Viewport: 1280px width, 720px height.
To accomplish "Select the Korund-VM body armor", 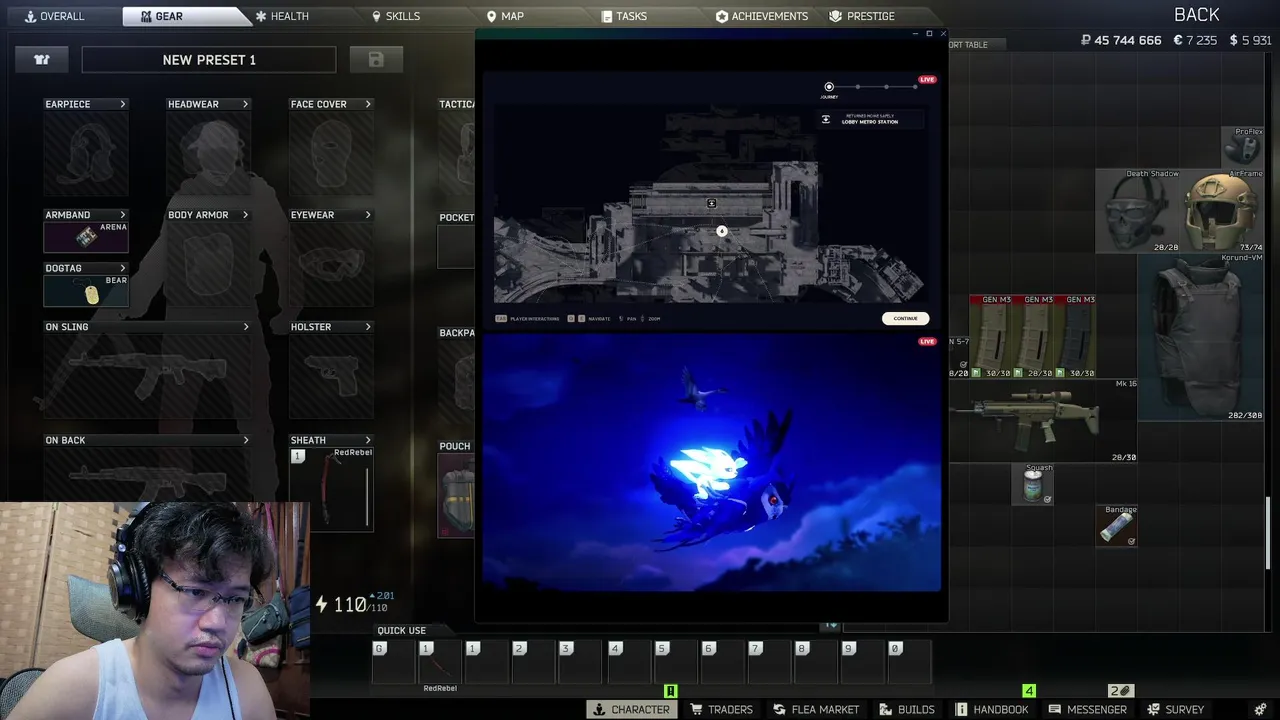I will (x=1201, y=336).
